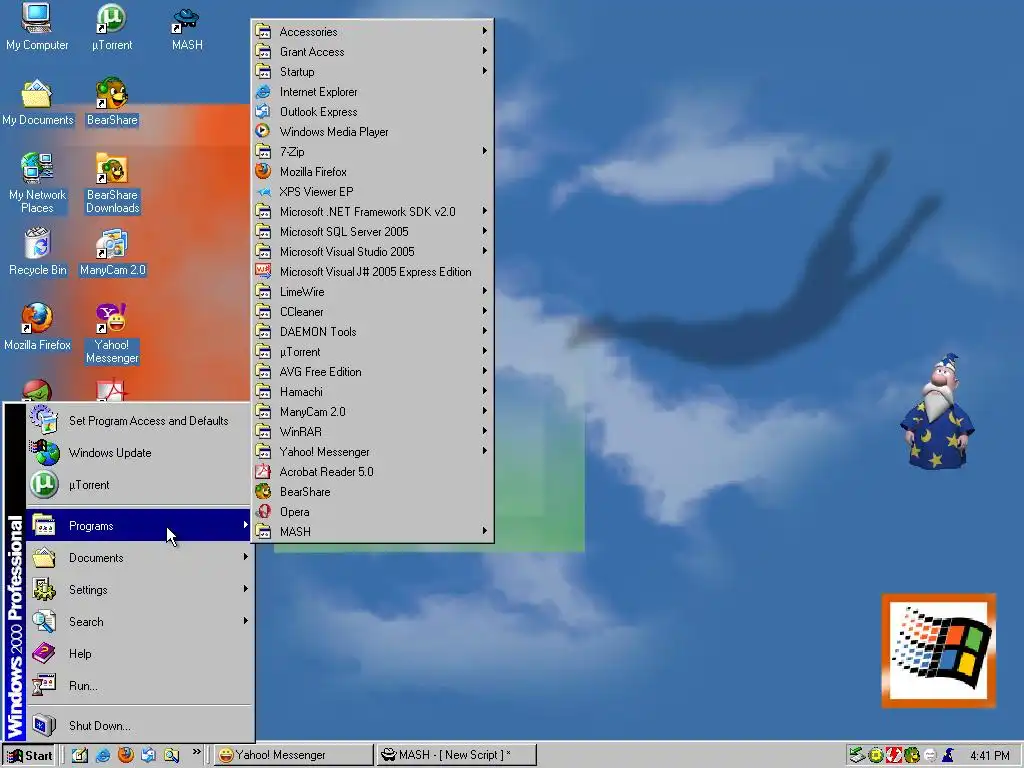Select the µTorrent desktop shortcut
The image size is (1024, 768).
click(x=112, y=27)
